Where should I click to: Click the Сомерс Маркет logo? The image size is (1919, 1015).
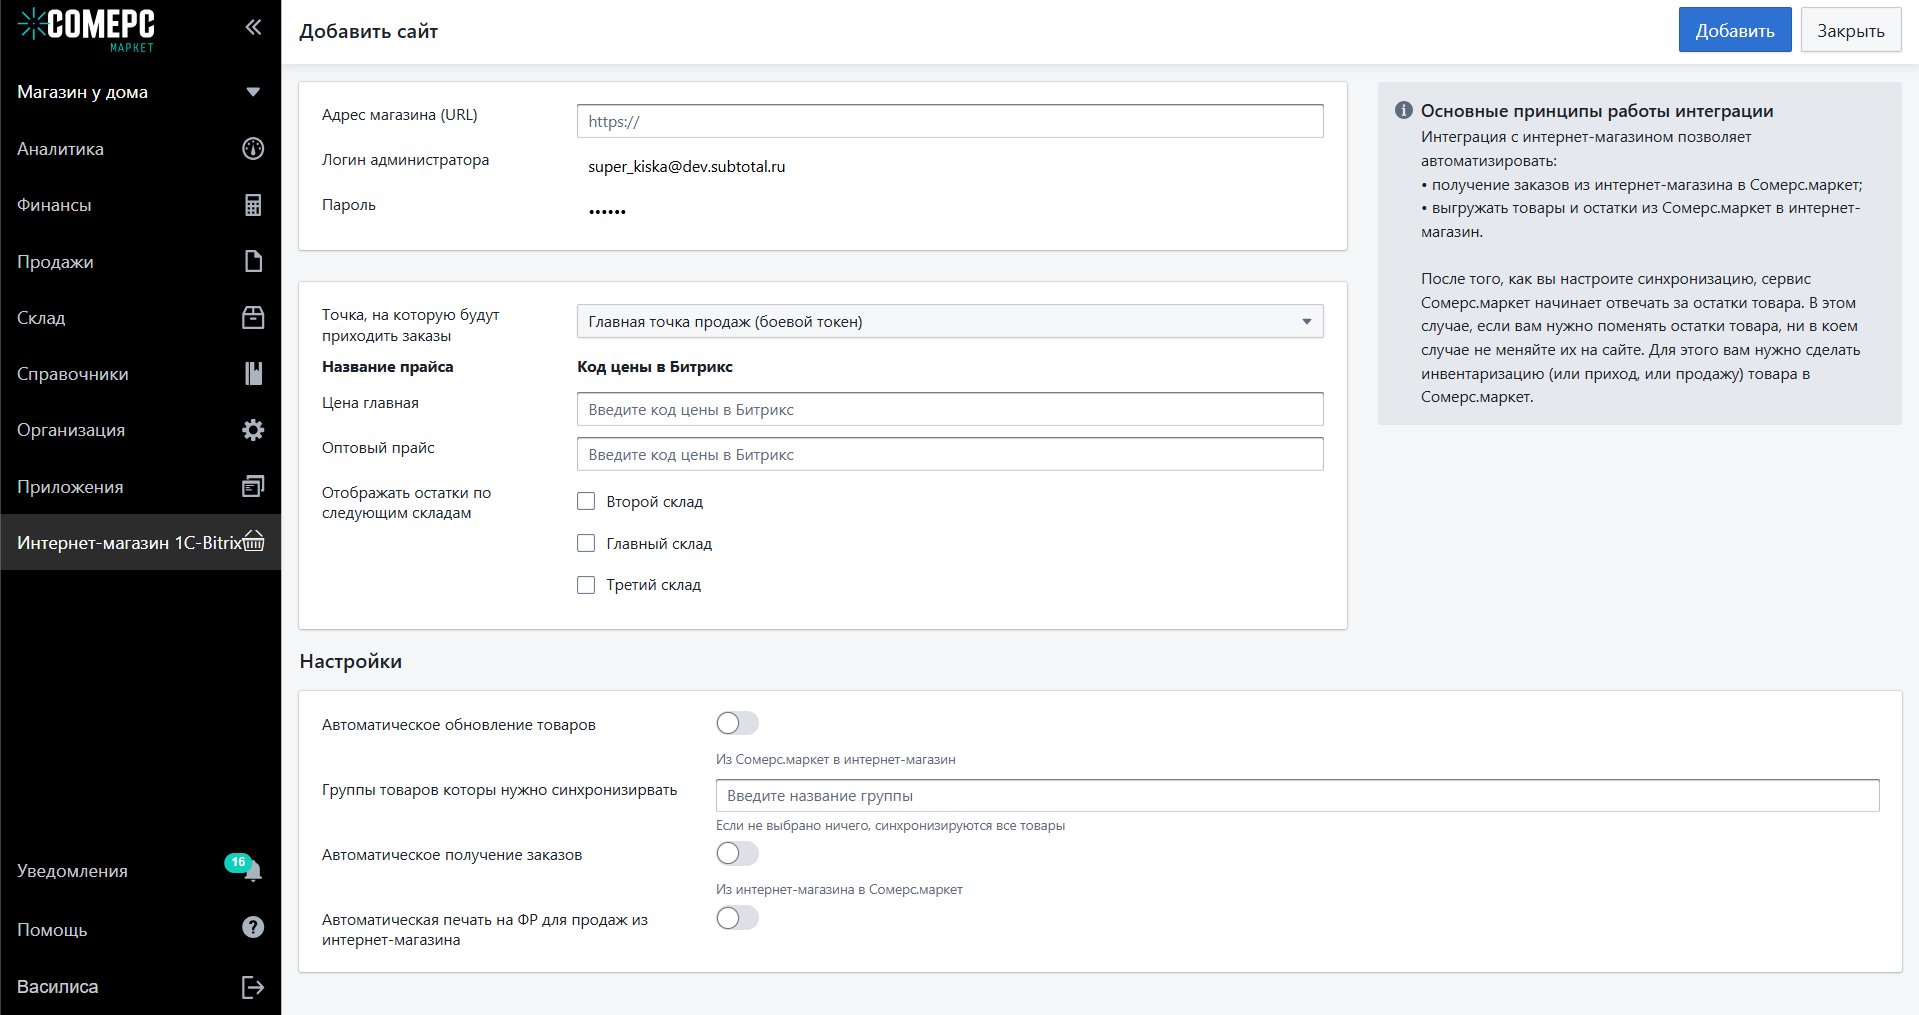(x=86, y=29)
